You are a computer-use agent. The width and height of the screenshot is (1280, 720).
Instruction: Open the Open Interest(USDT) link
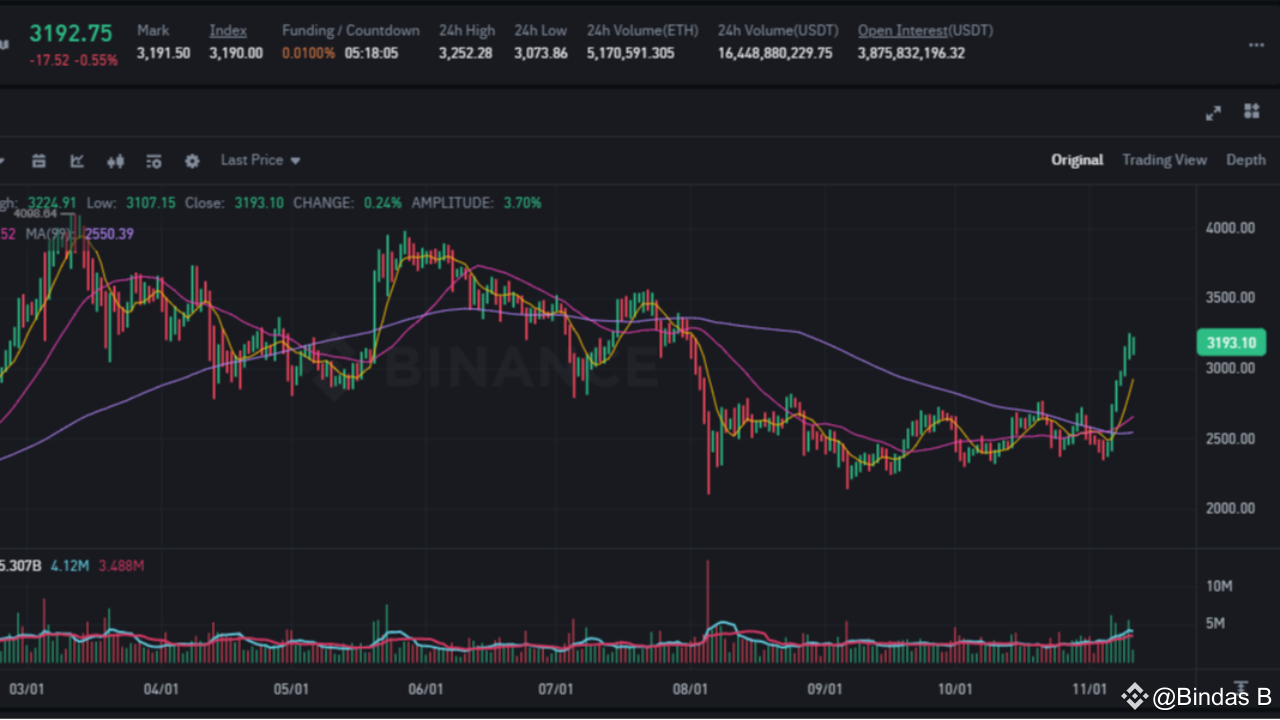click(x=902, y=30)
